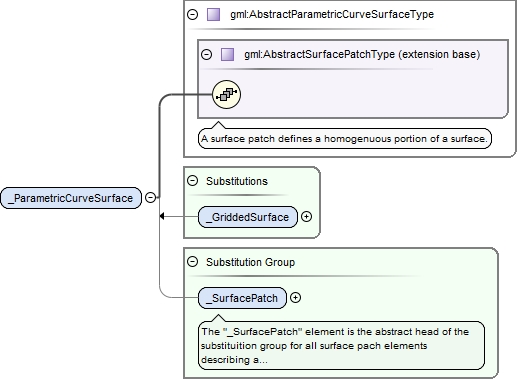Click the purple AbstractSurfacePatchType type icon
The image size is (518, 380).
point(227,54)
